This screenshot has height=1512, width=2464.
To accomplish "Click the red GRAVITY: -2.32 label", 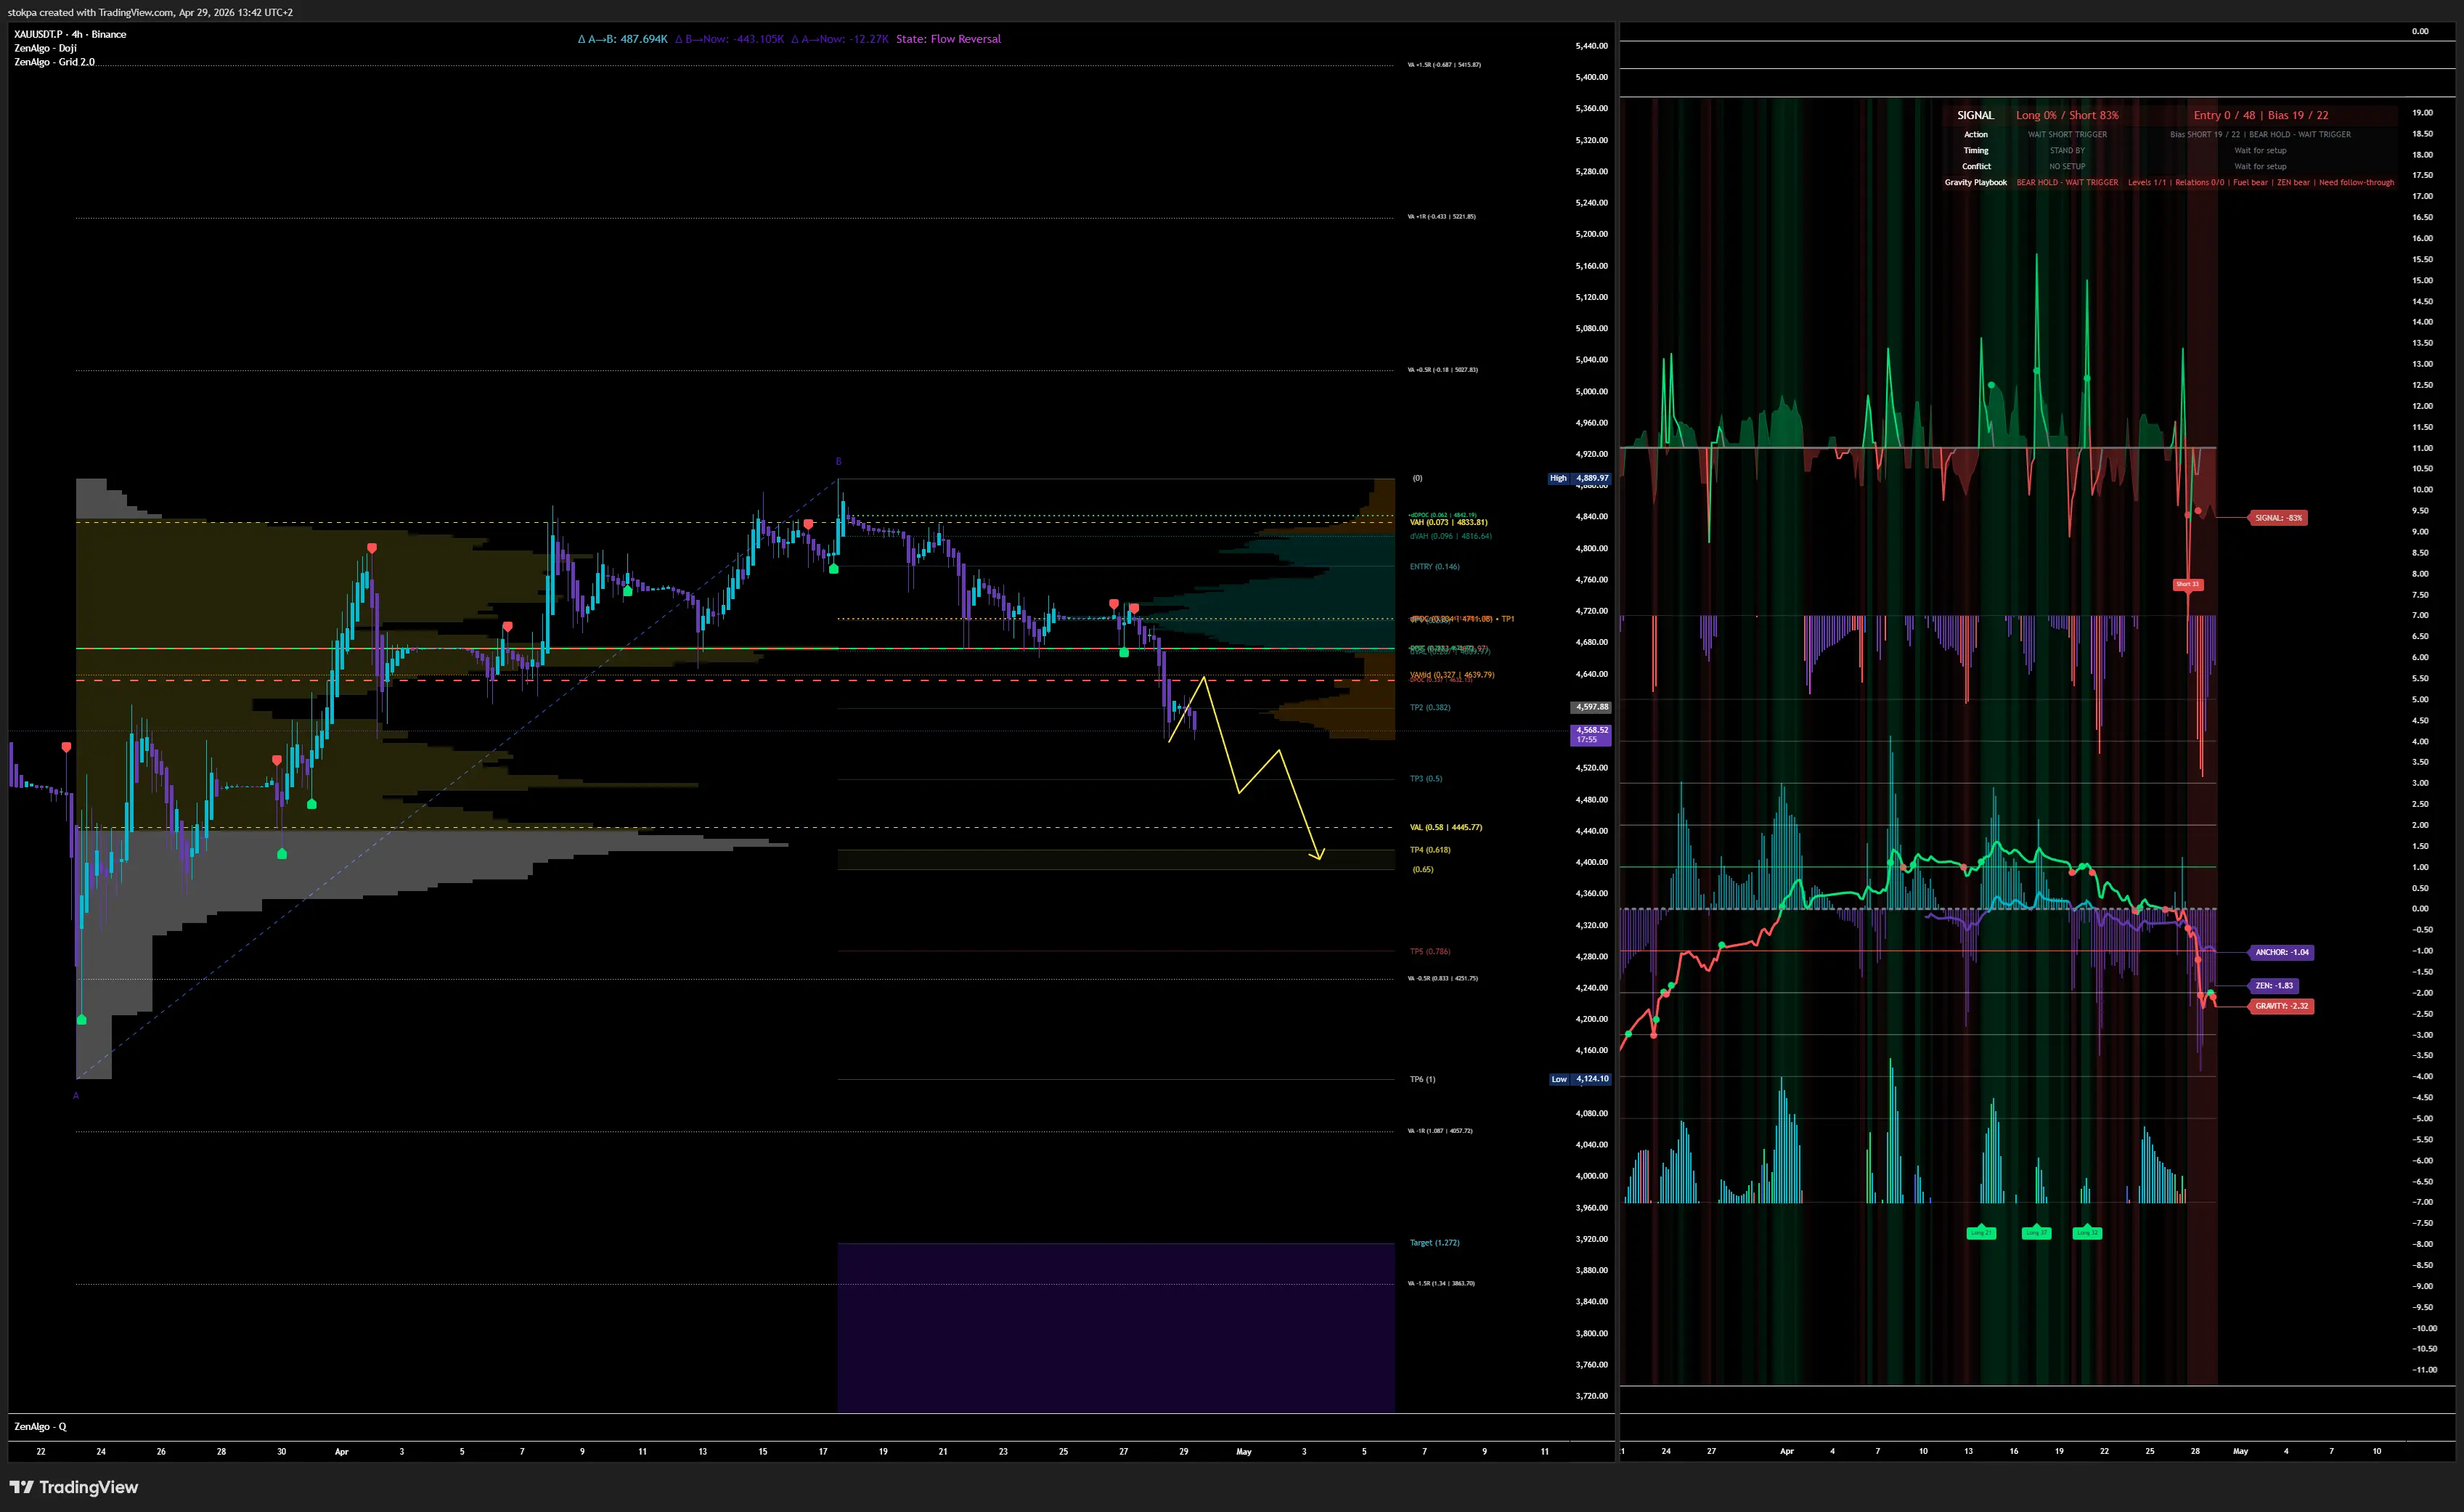I will click(x=2281, y=1006).
